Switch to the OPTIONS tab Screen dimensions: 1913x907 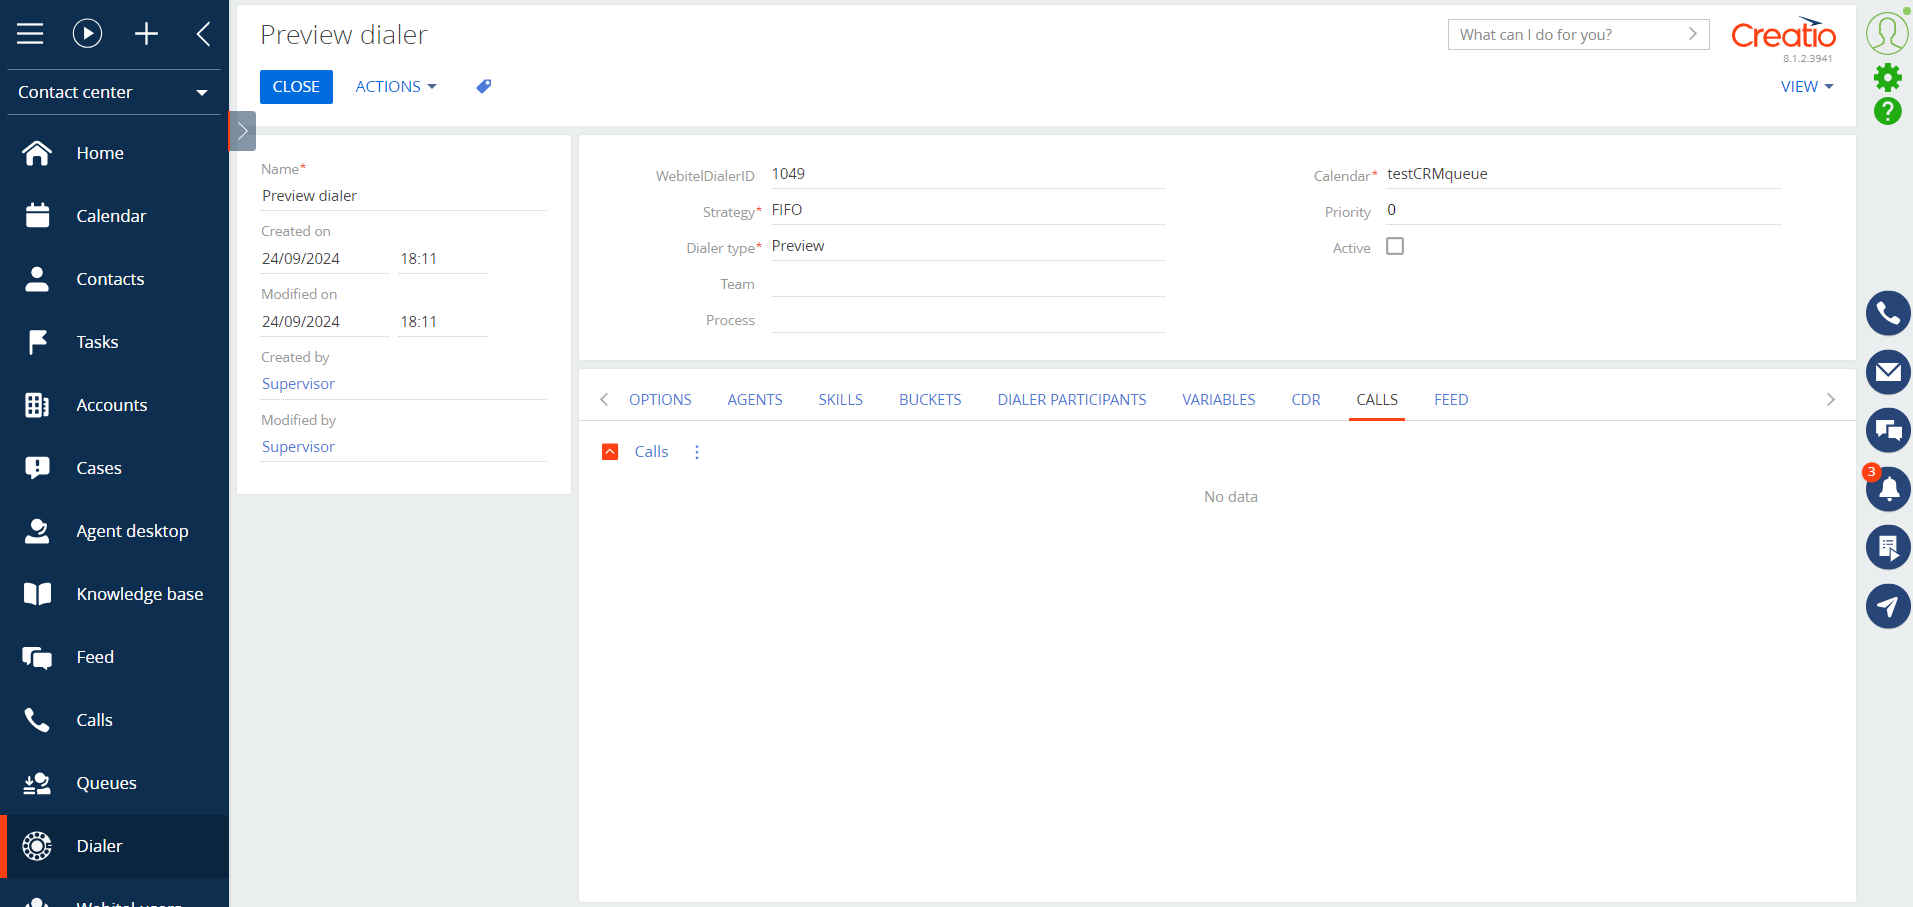pyautogui.click(x=660, y=400)
